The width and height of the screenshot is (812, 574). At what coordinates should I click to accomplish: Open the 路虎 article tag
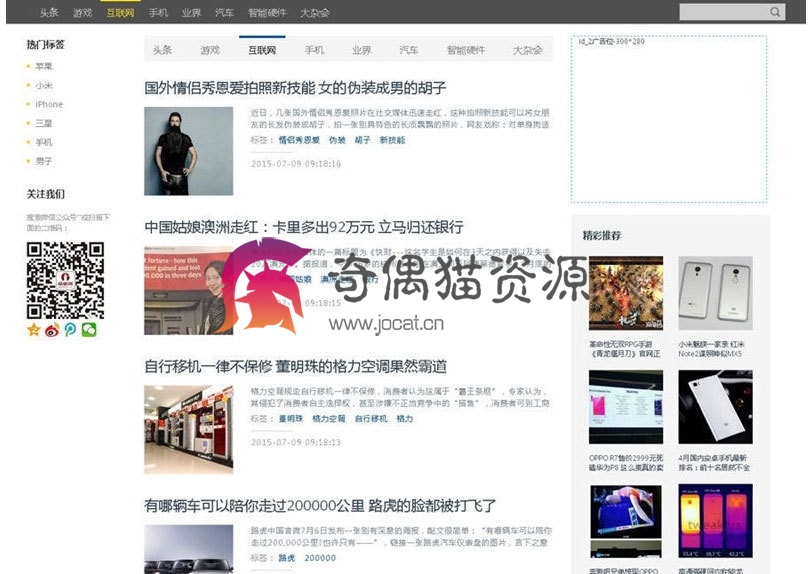tap(287, 558)
